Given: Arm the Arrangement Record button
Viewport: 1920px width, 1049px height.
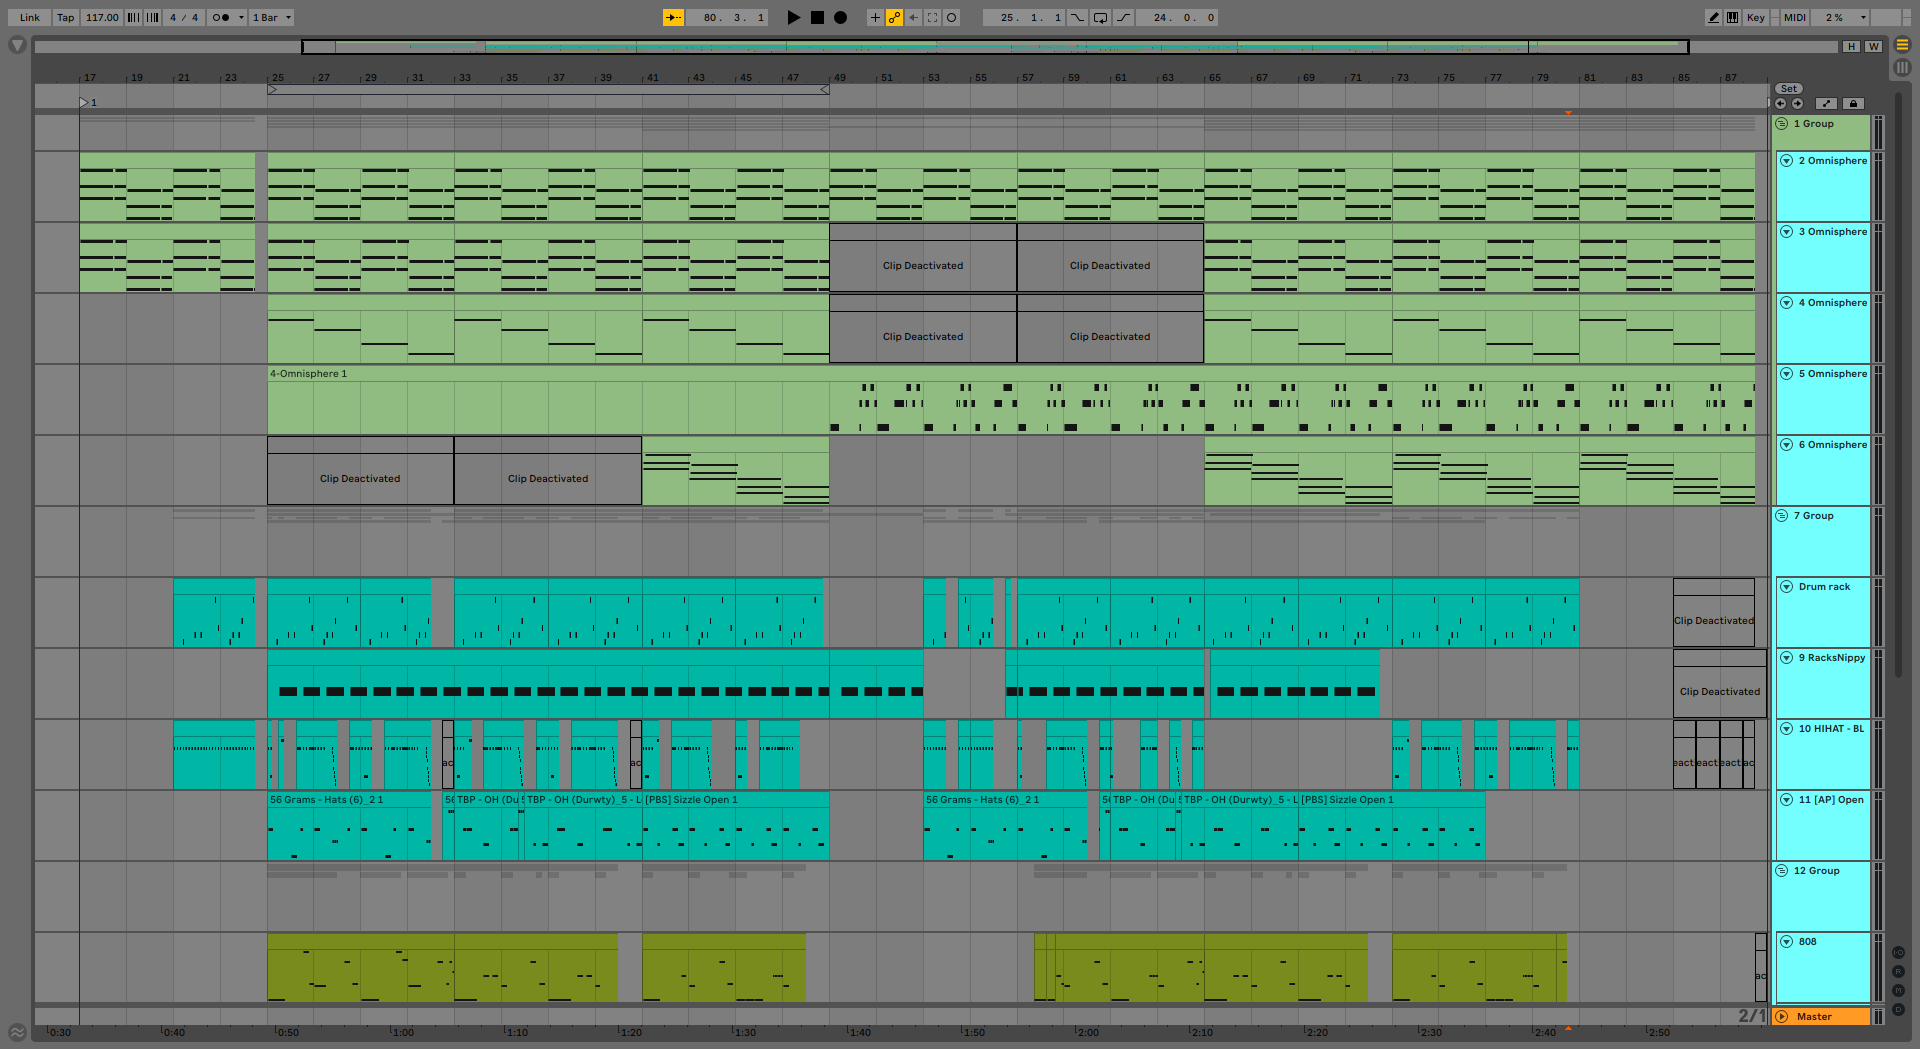Looking at the screenshot, I should pos(840,17).
